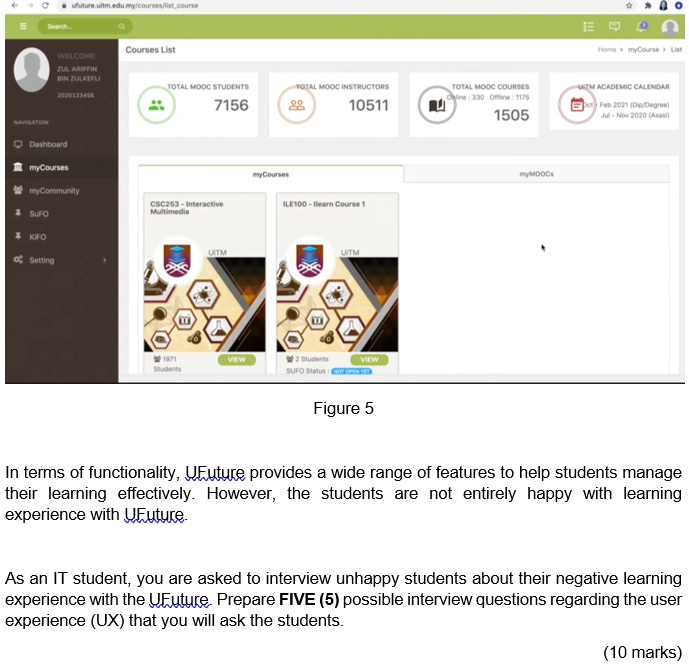Open the task list icon in header

coord(588,27)
